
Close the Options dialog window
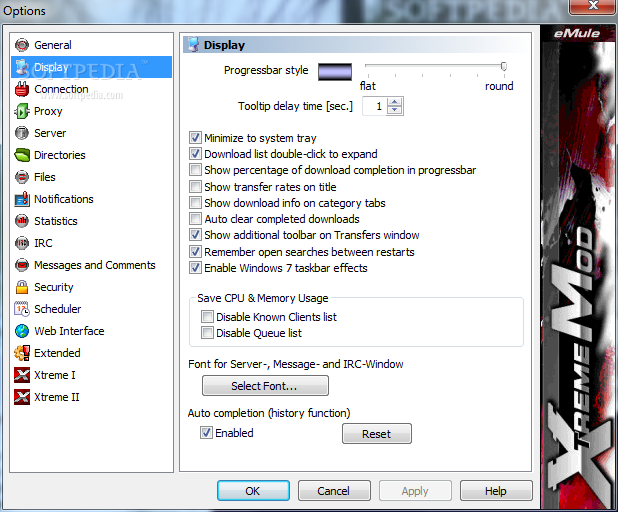592,7
